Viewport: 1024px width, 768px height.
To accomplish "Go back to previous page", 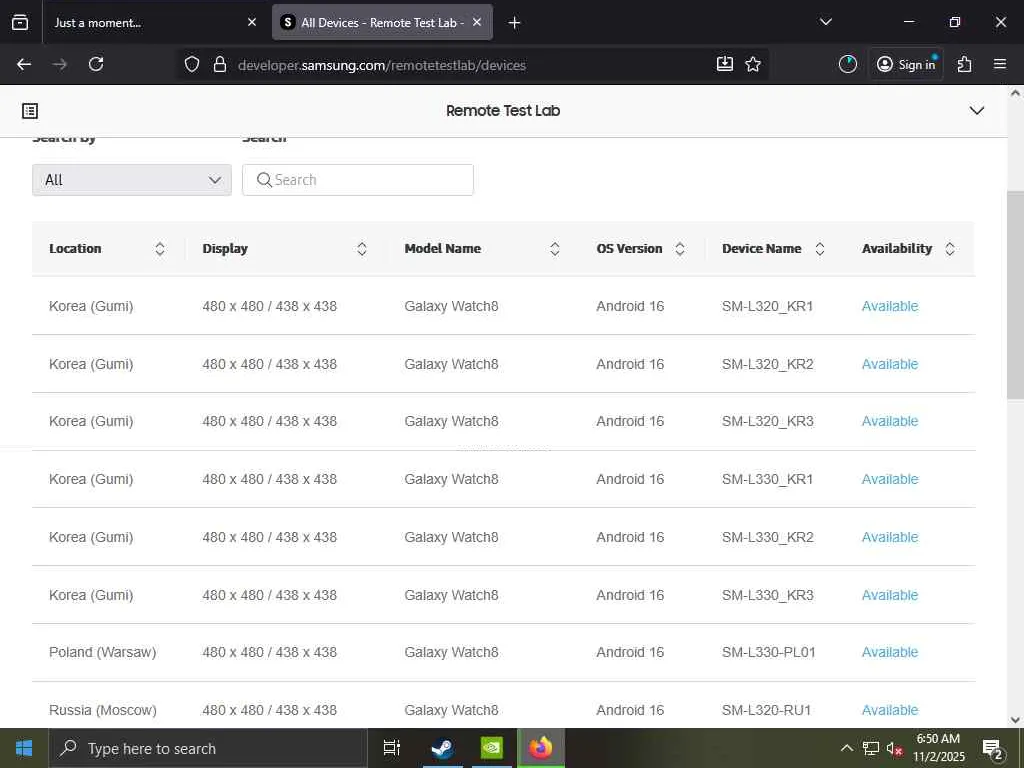I will pos(24,64).
